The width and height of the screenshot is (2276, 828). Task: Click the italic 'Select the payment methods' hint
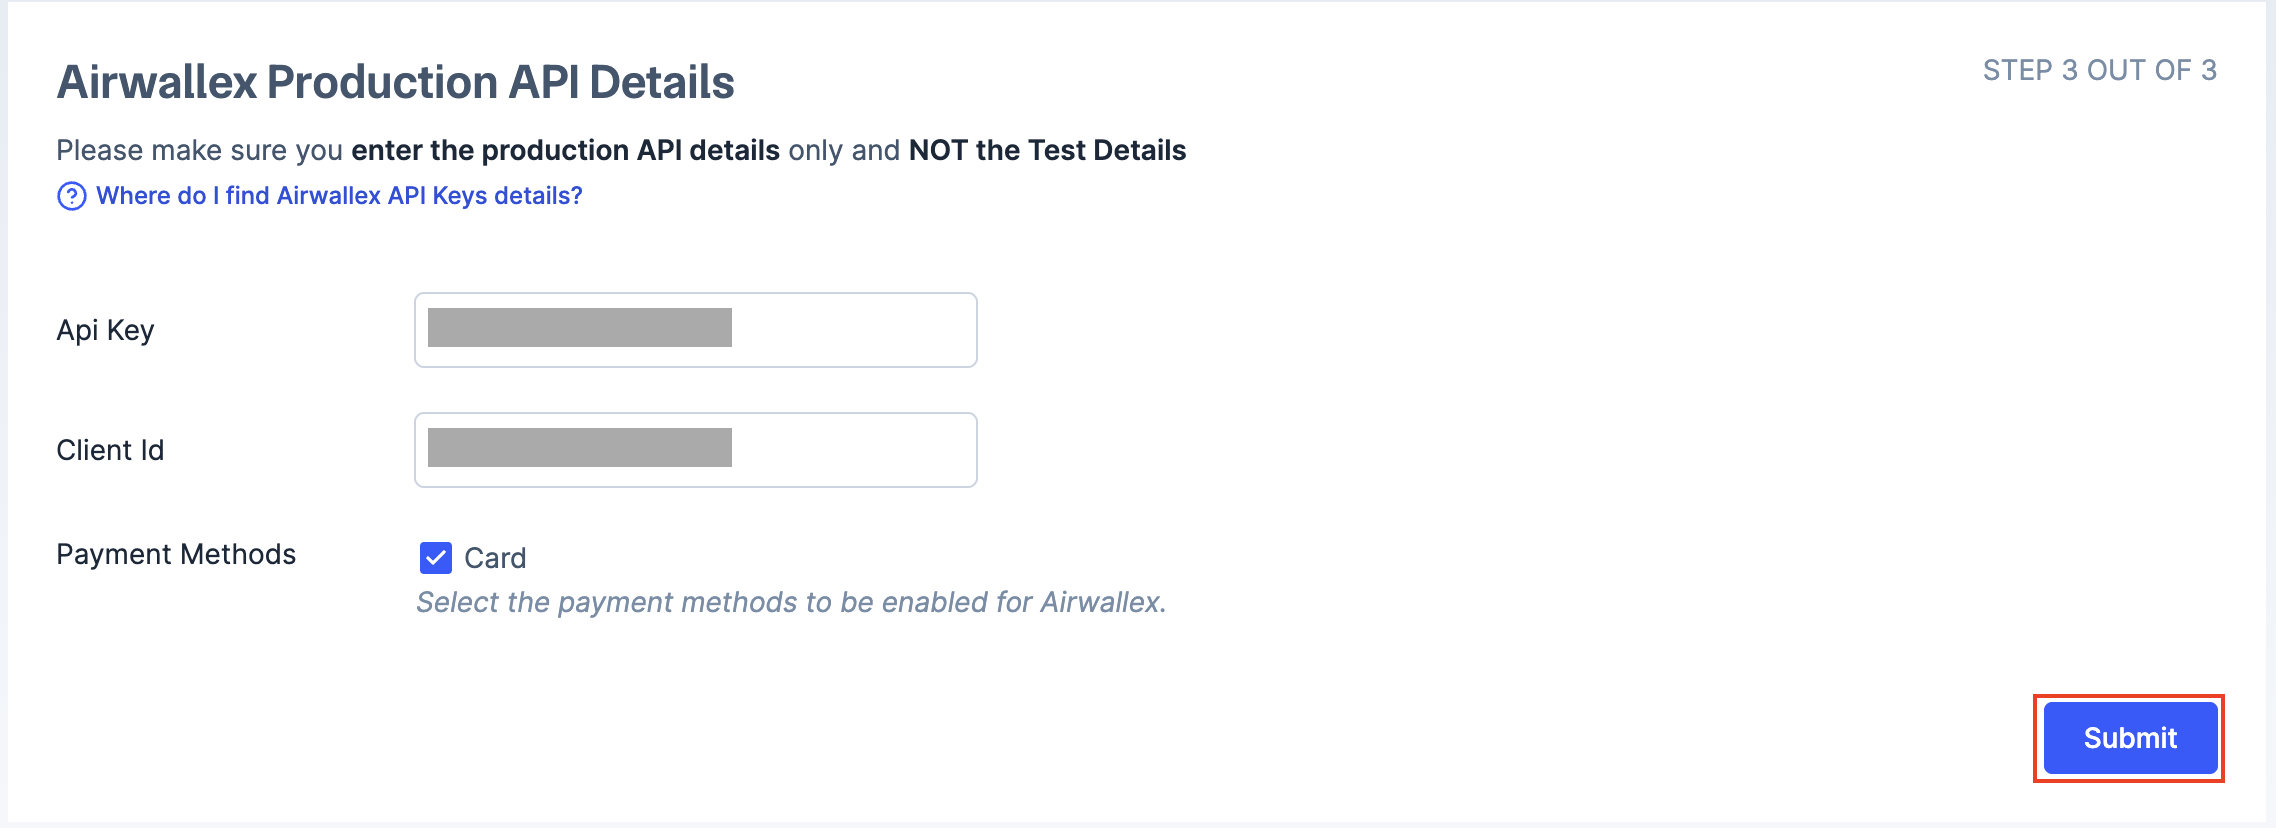[x=791, y=602]
